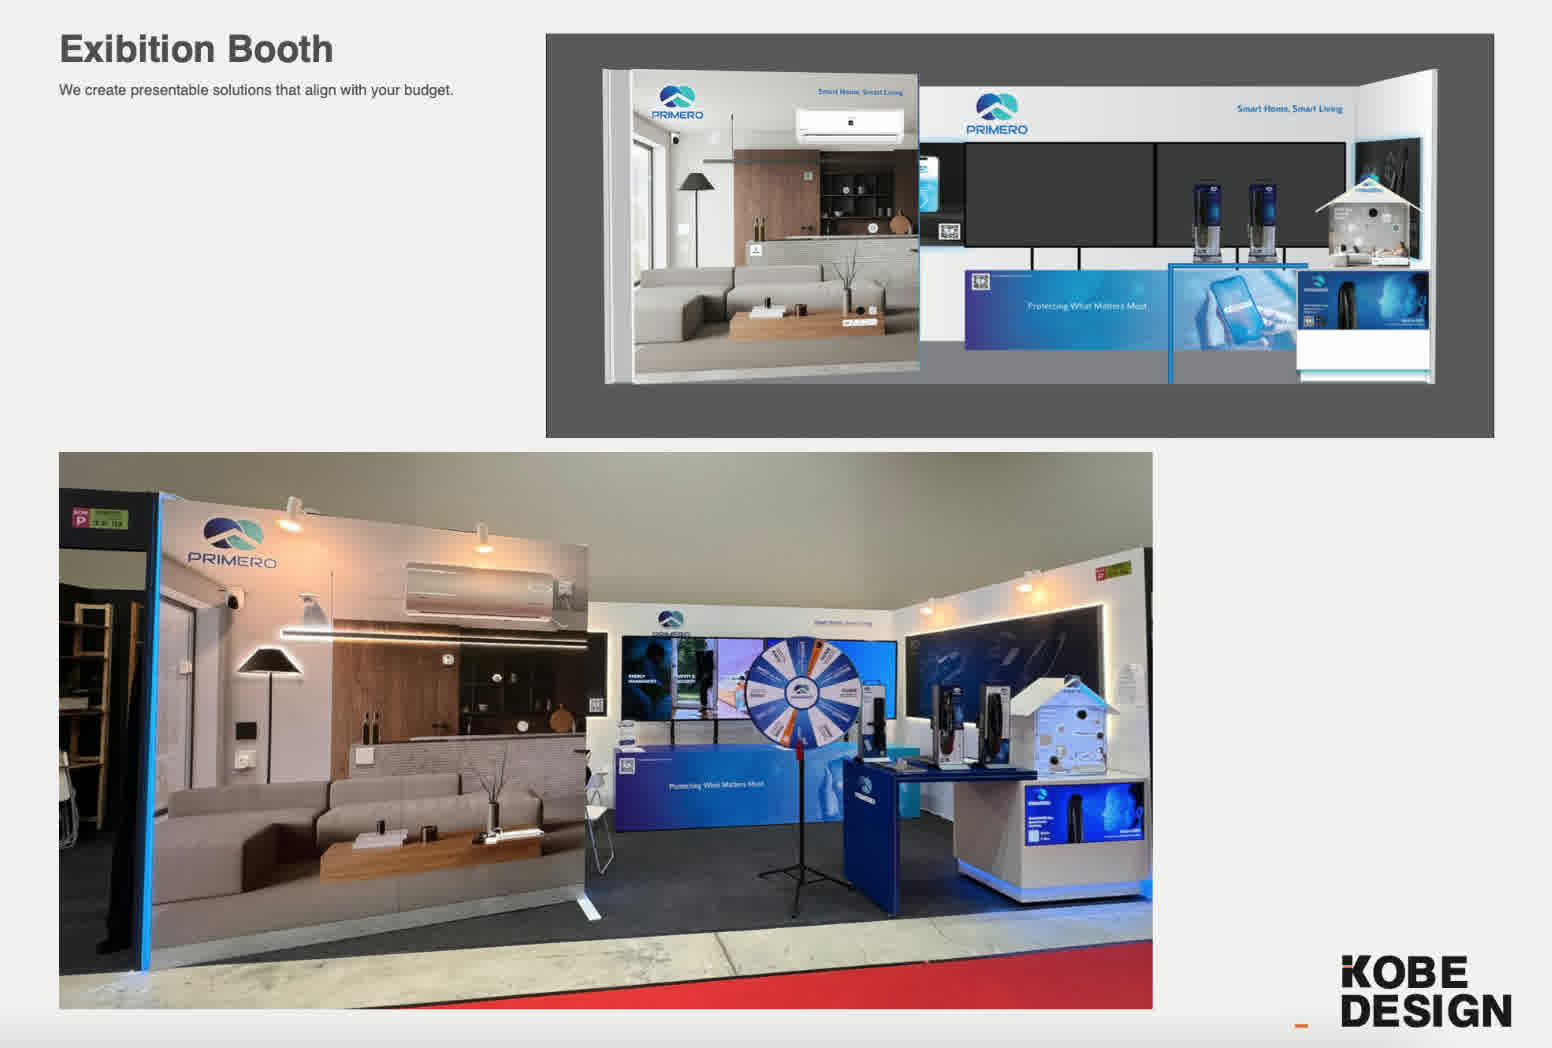Click the PRIMERO logo on the rendered left wall
The width and height of the screenshot is (1552, 1048).
click(x=677, y=103)
